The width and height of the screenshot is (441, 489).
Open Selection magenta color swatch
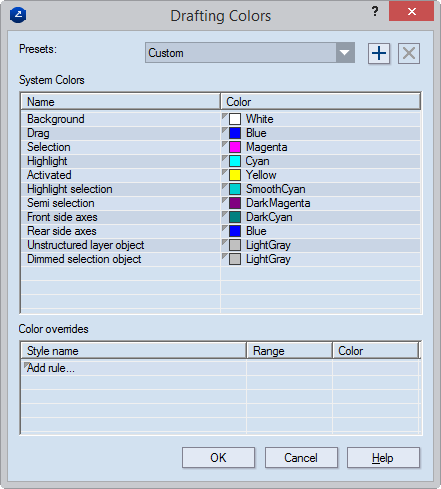235,147
